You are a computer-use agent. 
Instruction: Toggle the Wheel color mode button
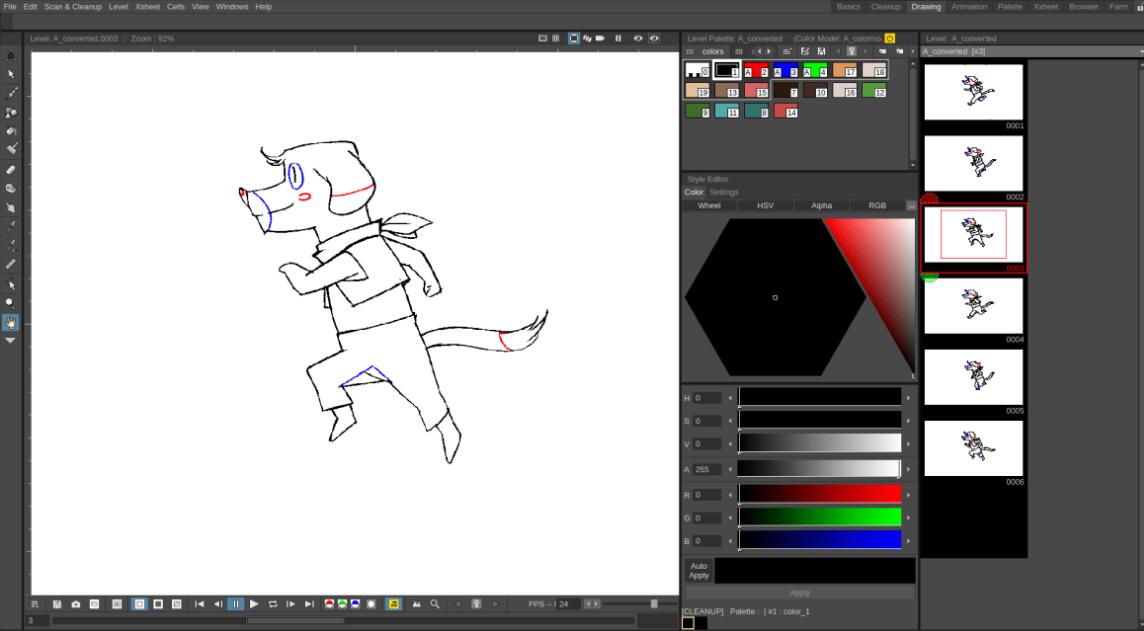pos(709,206)
